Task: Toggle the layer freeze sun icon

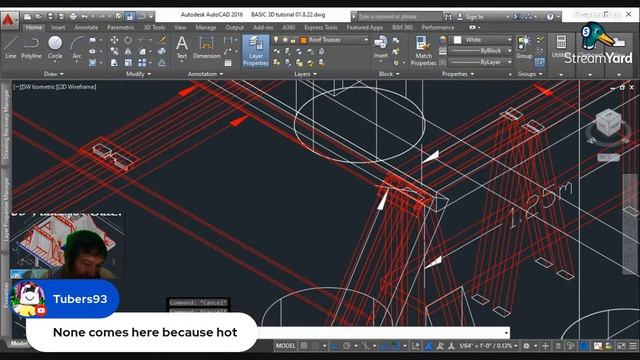Action: pyautogui.click(x=284, y=40)
